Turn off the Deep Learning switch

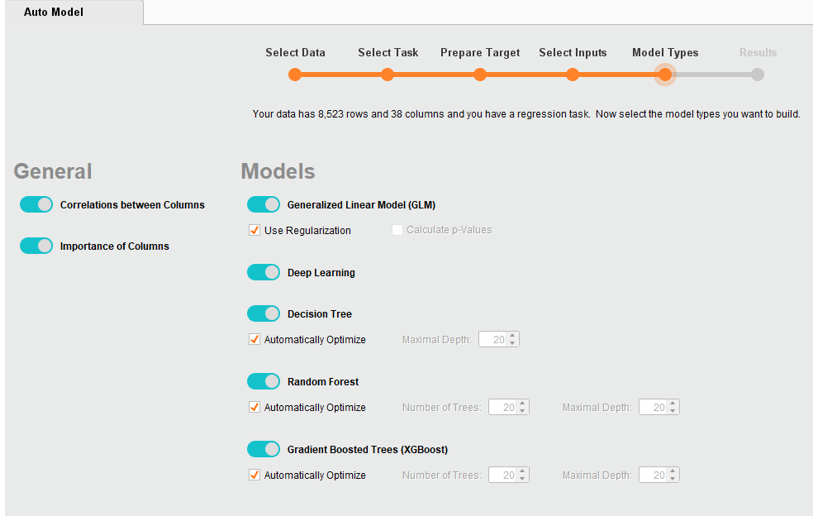(x=263, y=272)
